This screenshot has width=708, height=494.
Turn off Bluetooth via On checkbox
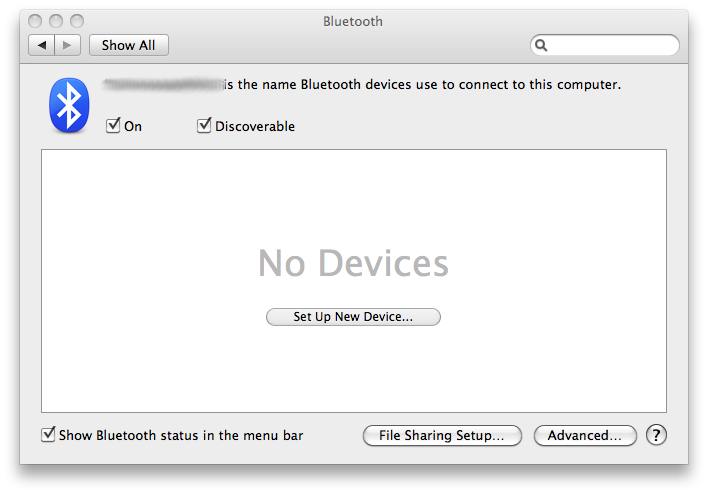tap(113, 126)
